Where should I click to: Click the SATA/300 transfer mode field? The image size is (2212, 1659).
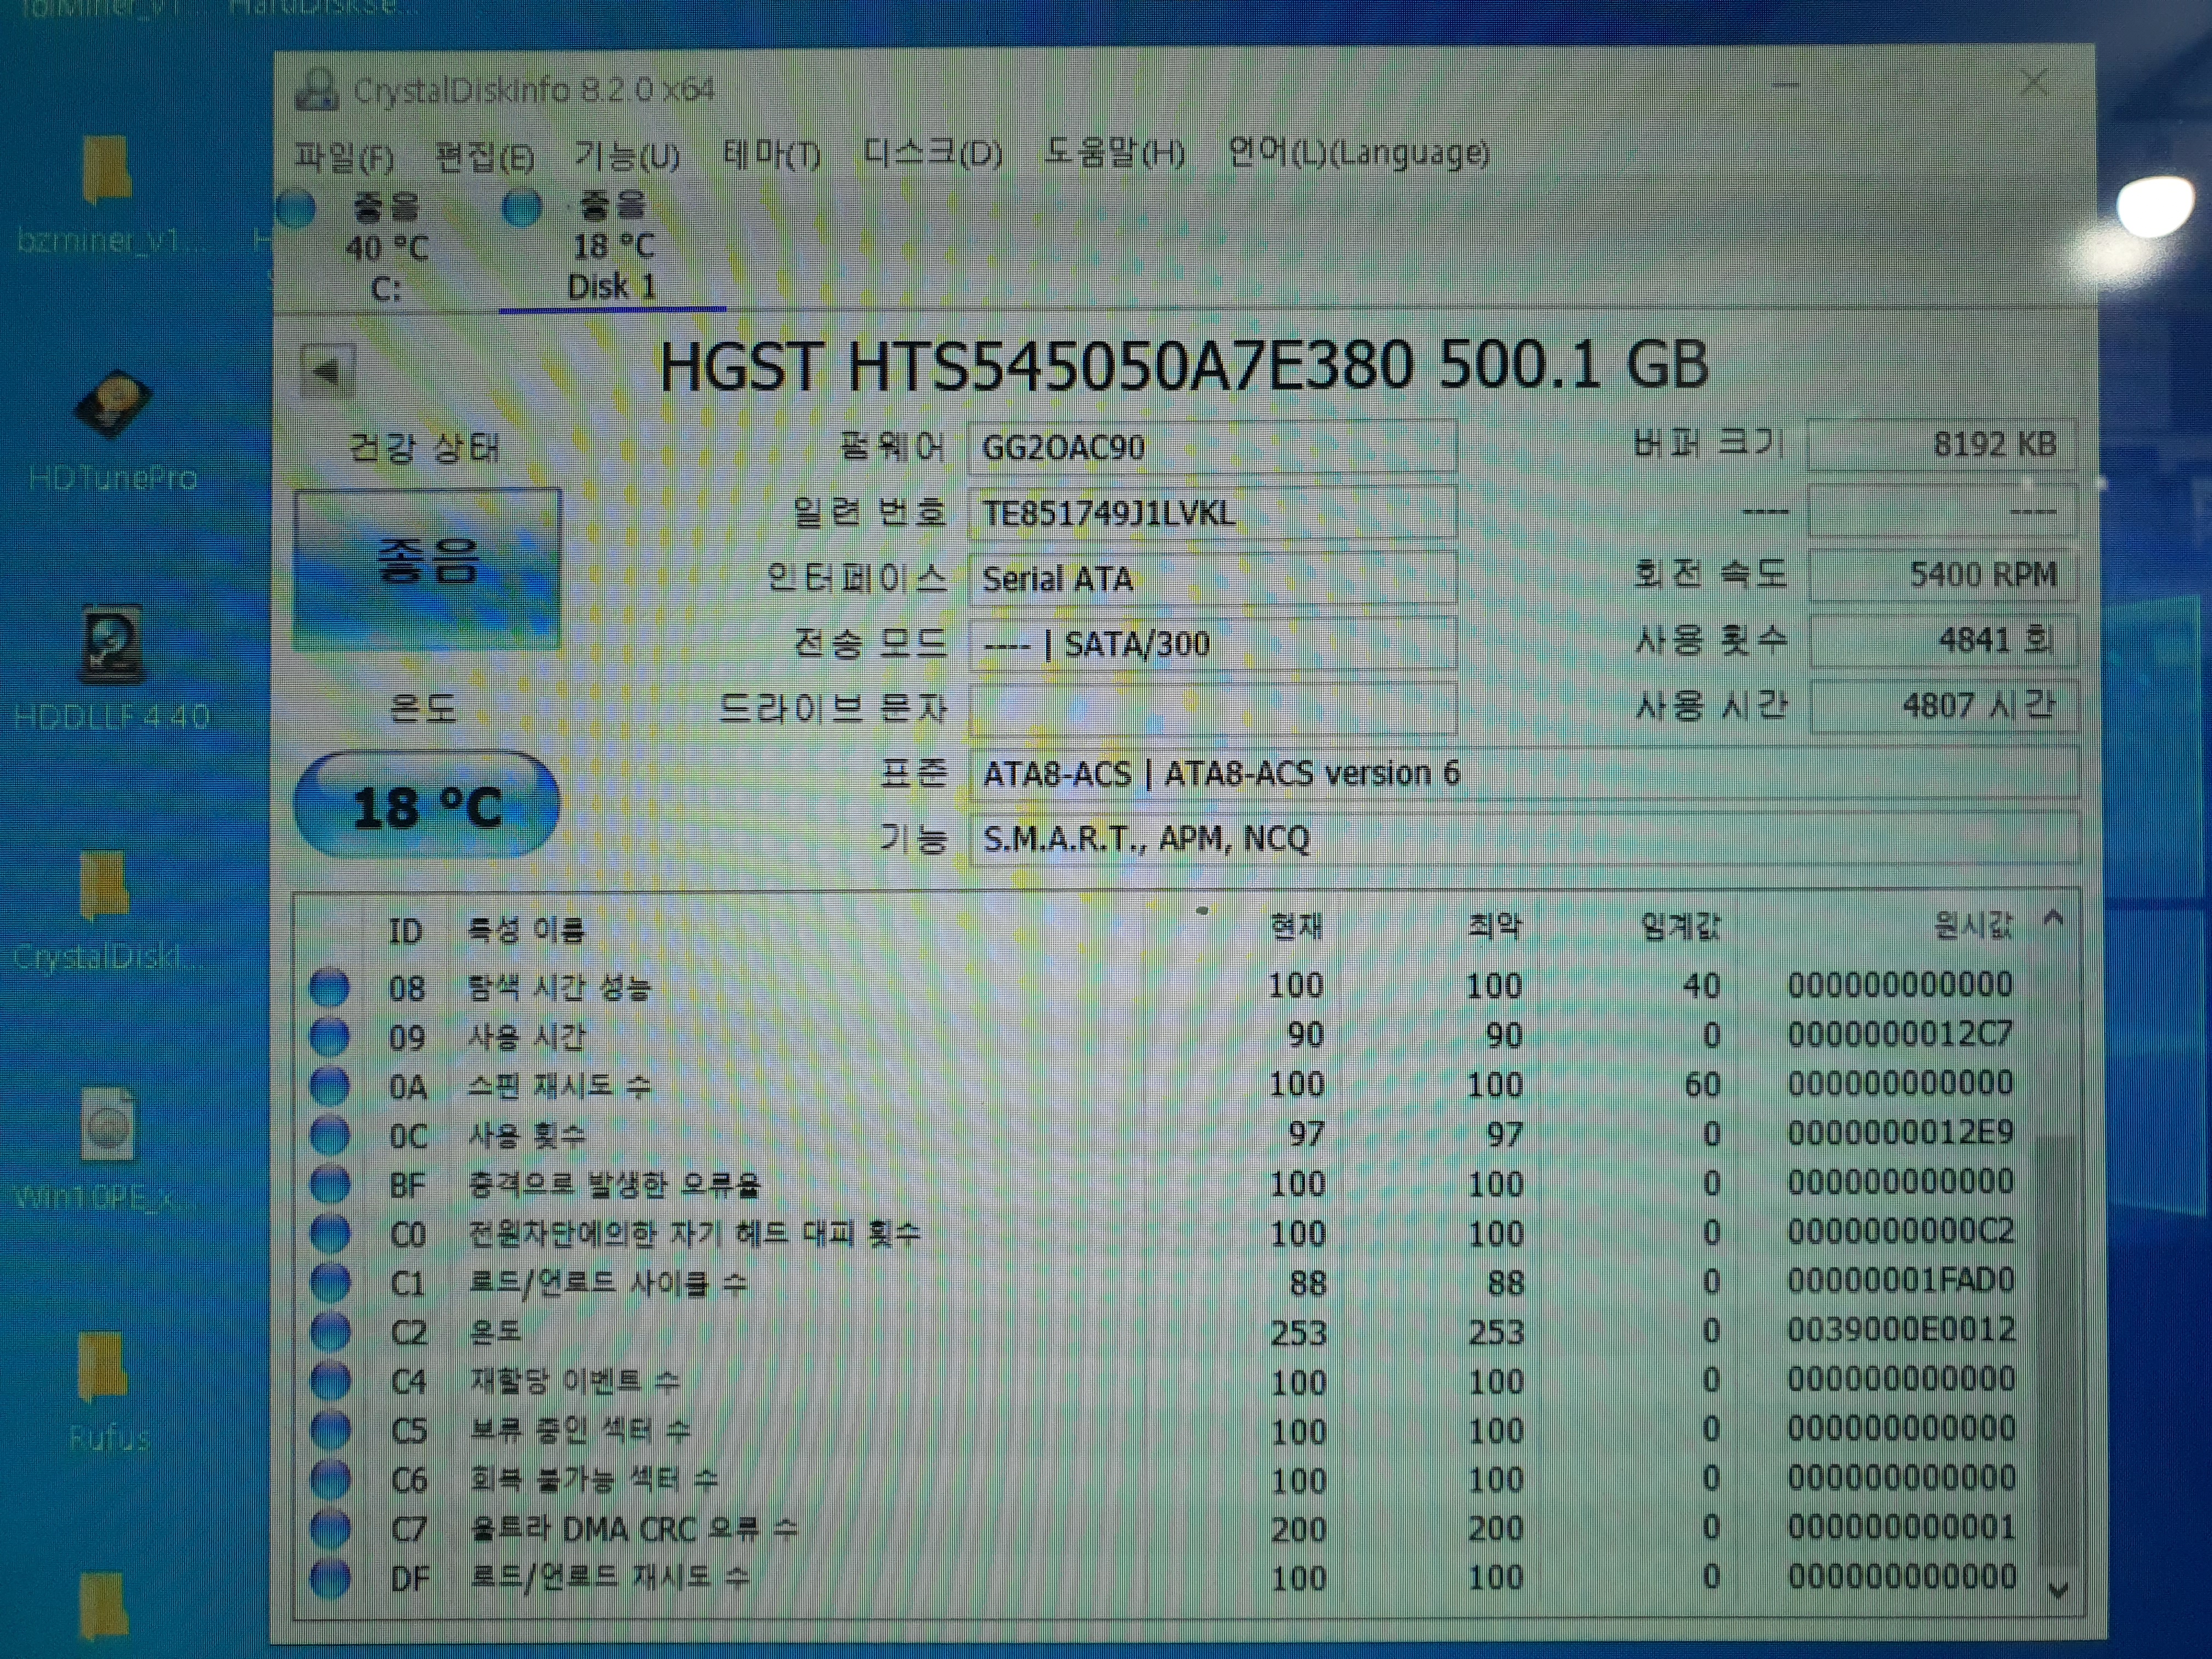tap(1212, 644)
